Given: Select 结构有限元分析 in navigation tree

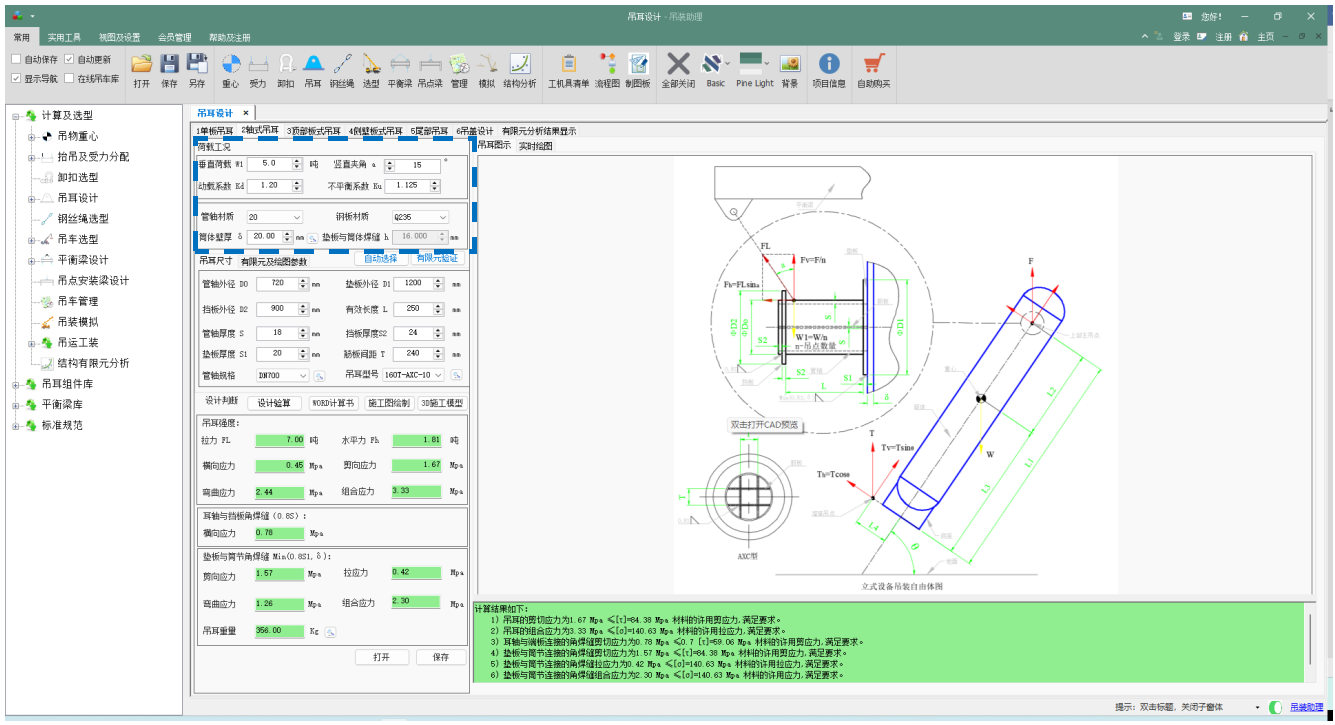Looking at the screenshot, I should click(93, 363).
